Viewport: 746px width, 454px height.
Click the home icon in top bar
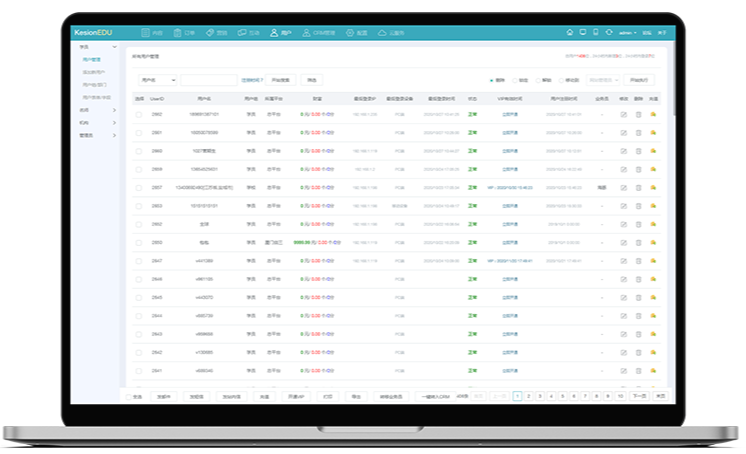click(x=570, y=32)
